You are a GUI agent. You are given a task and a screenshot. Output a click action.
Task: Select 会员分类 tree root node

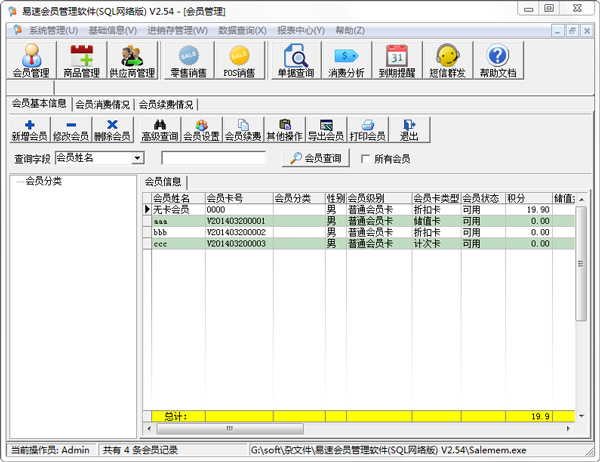(44, 181)
